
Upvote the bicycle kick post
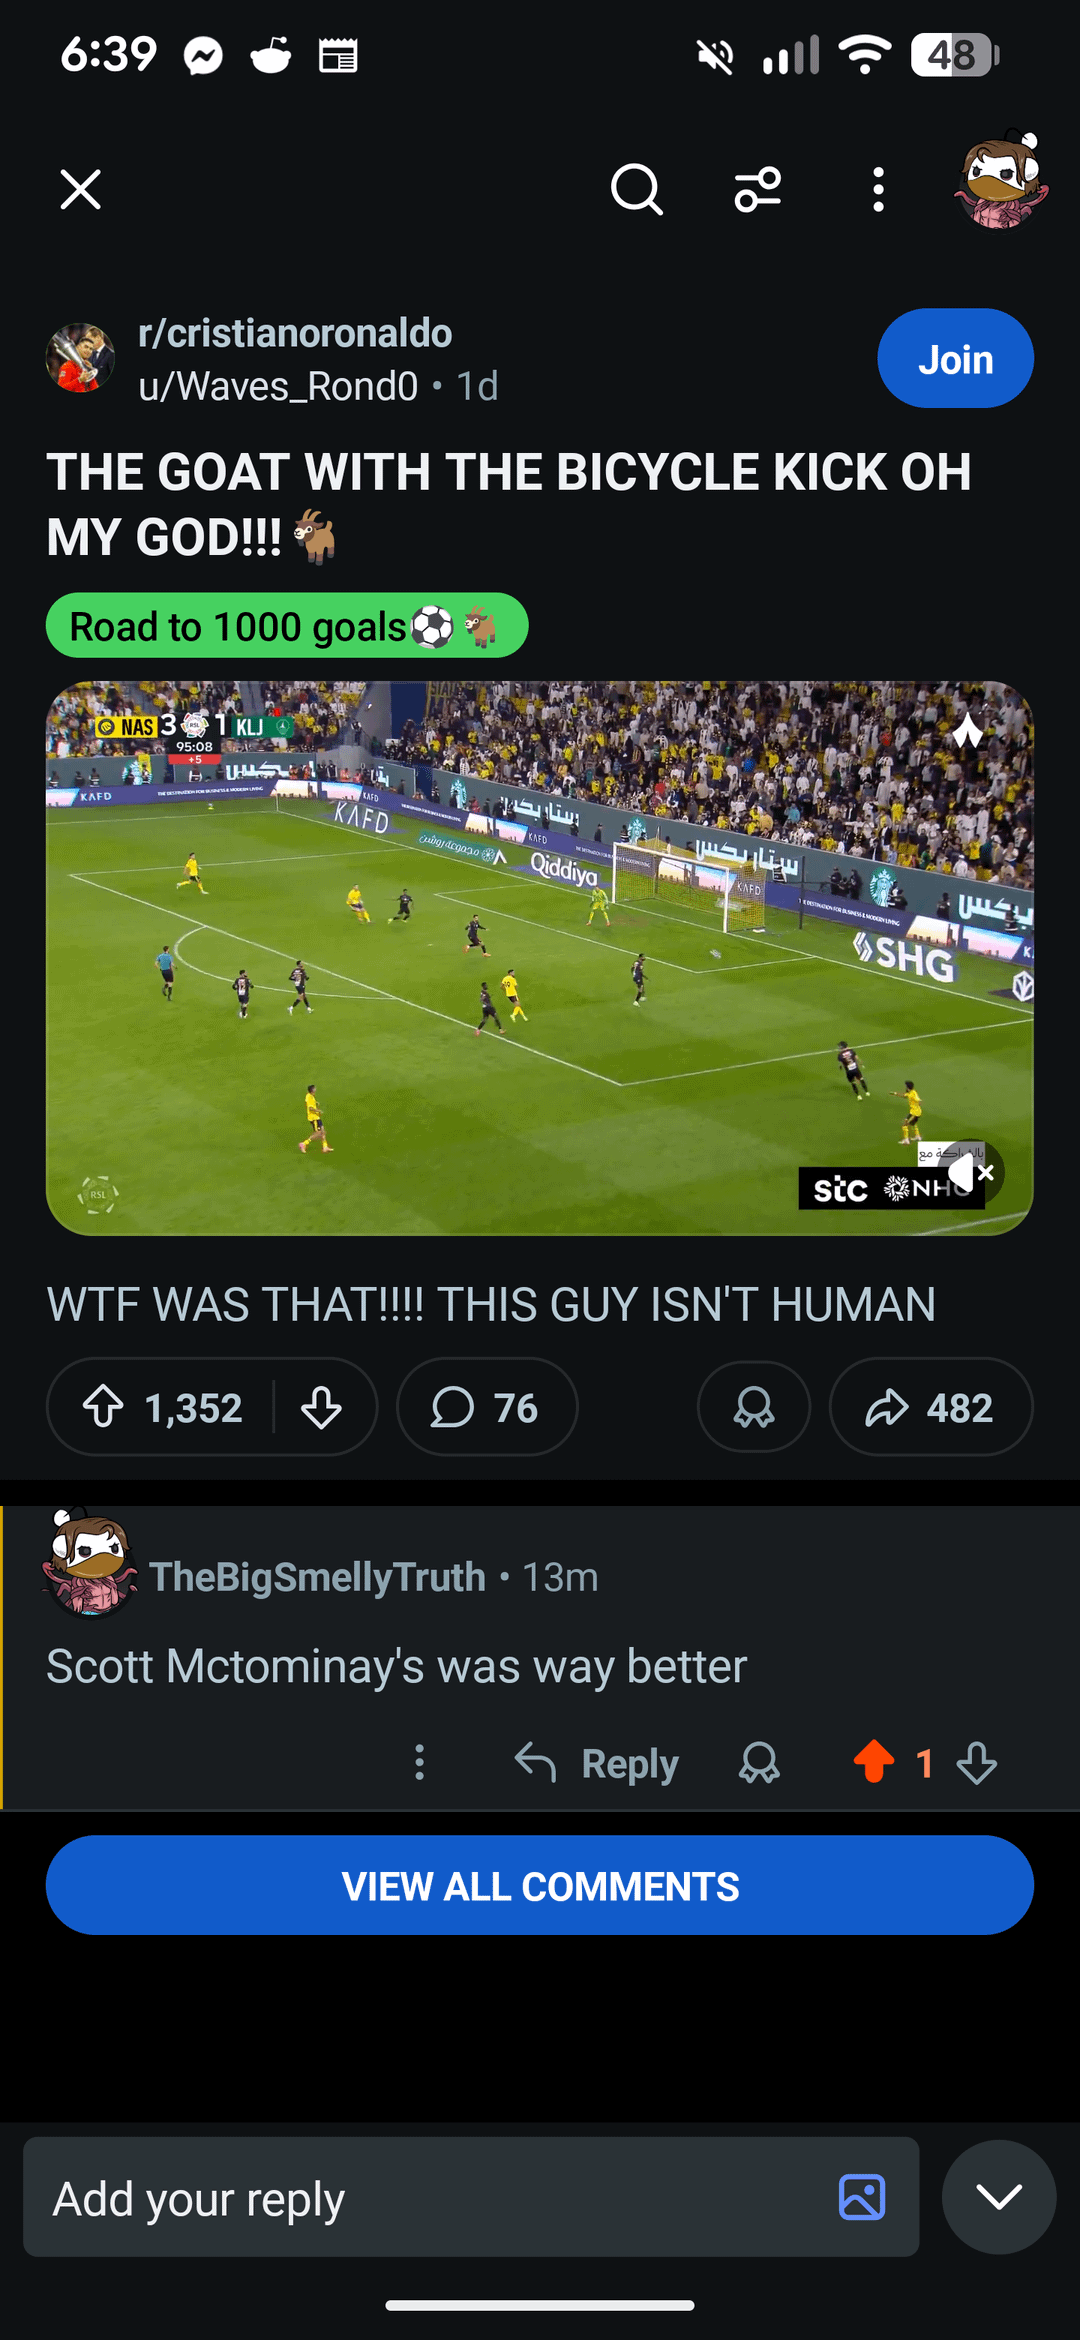tap(103, 1407)
